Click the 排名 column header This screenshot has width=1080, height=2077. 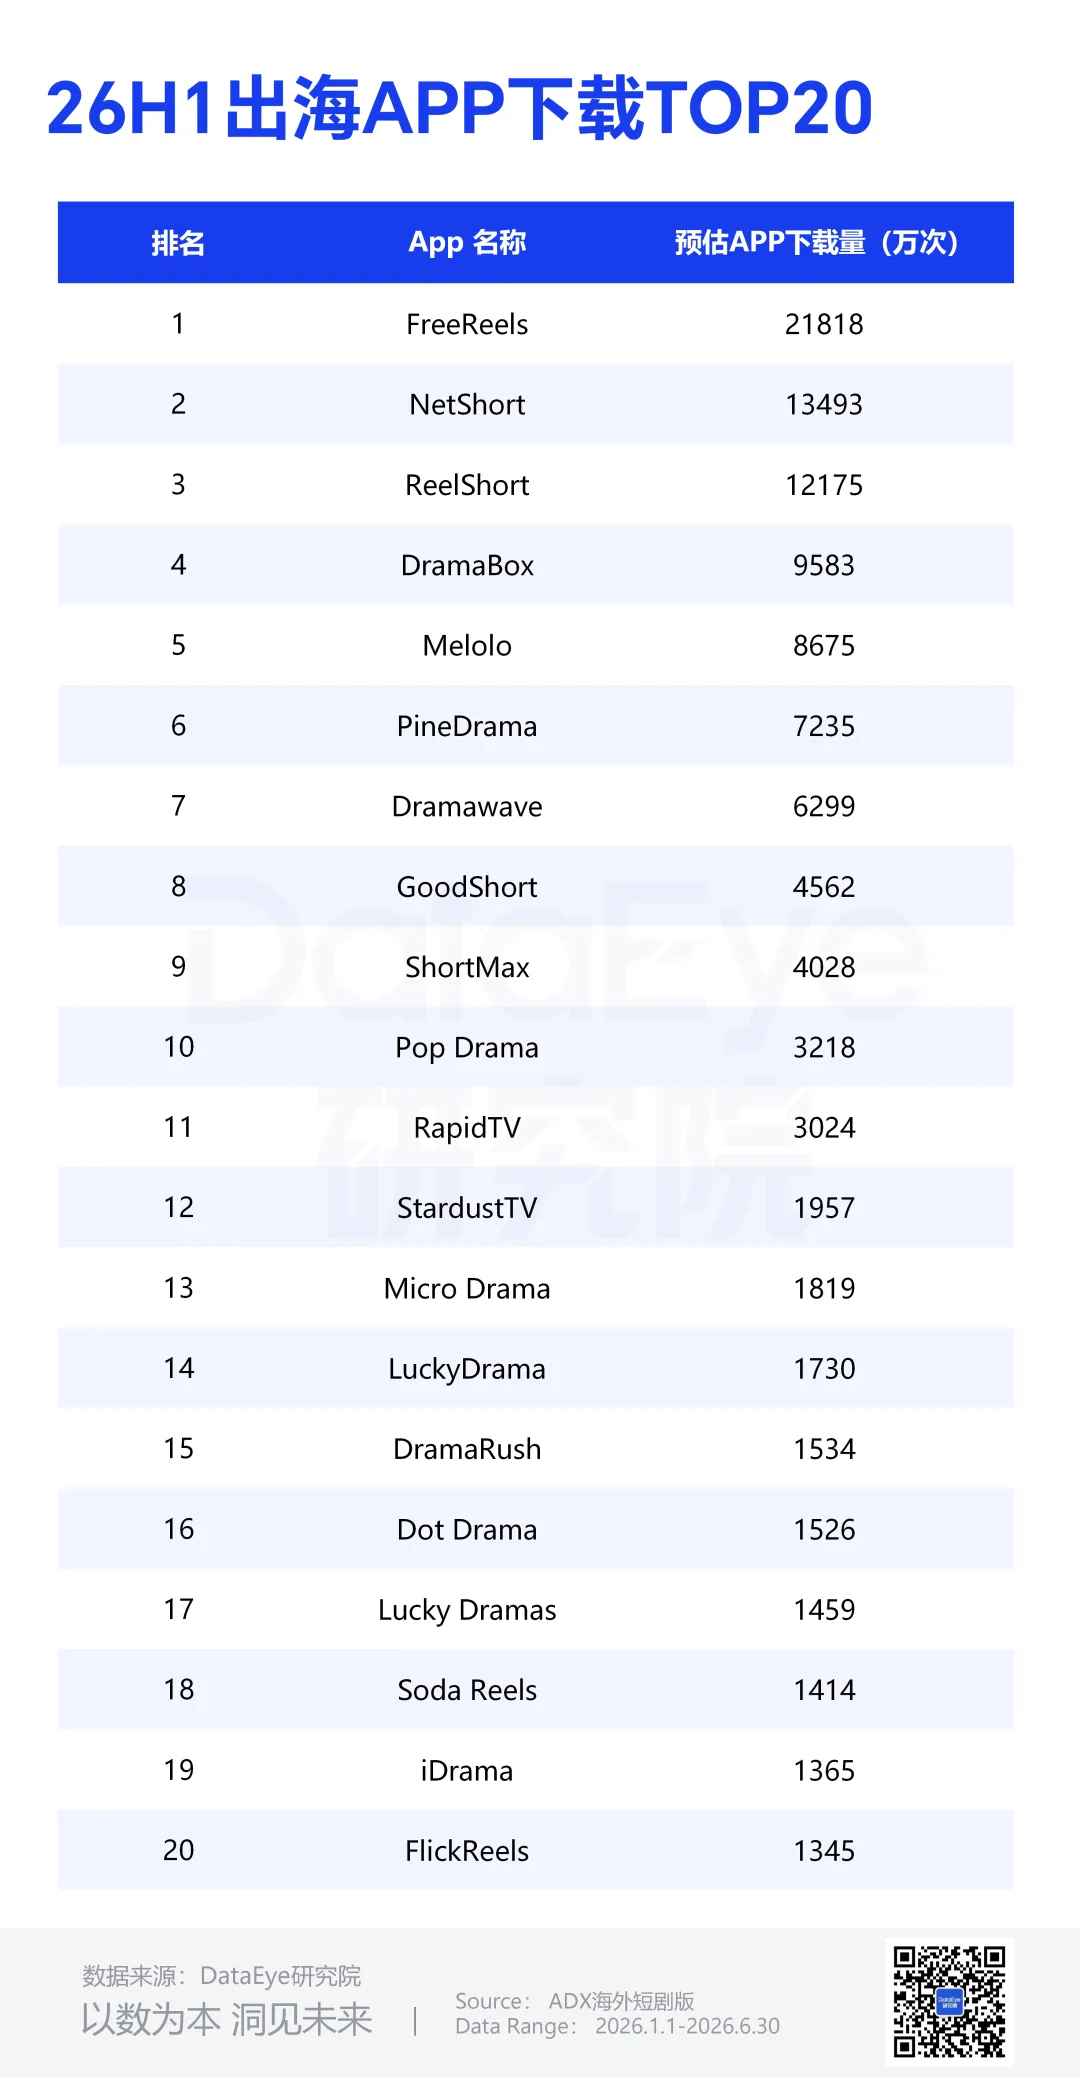[x=178, y=243]
